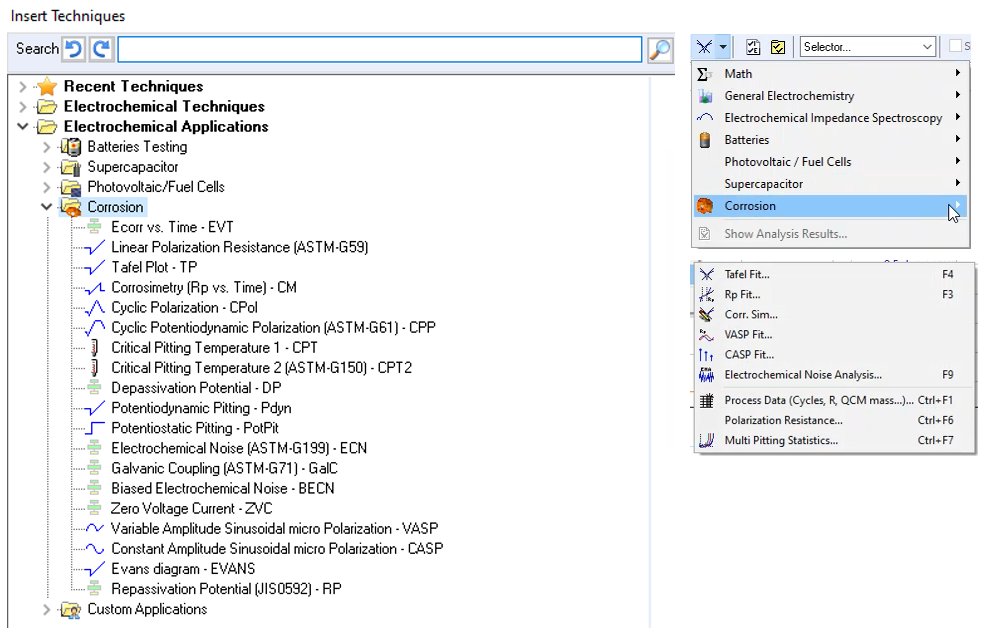Open the analysis button dropdown arrow
This screenshot has height=636, width=988.
tap(723, 47)
